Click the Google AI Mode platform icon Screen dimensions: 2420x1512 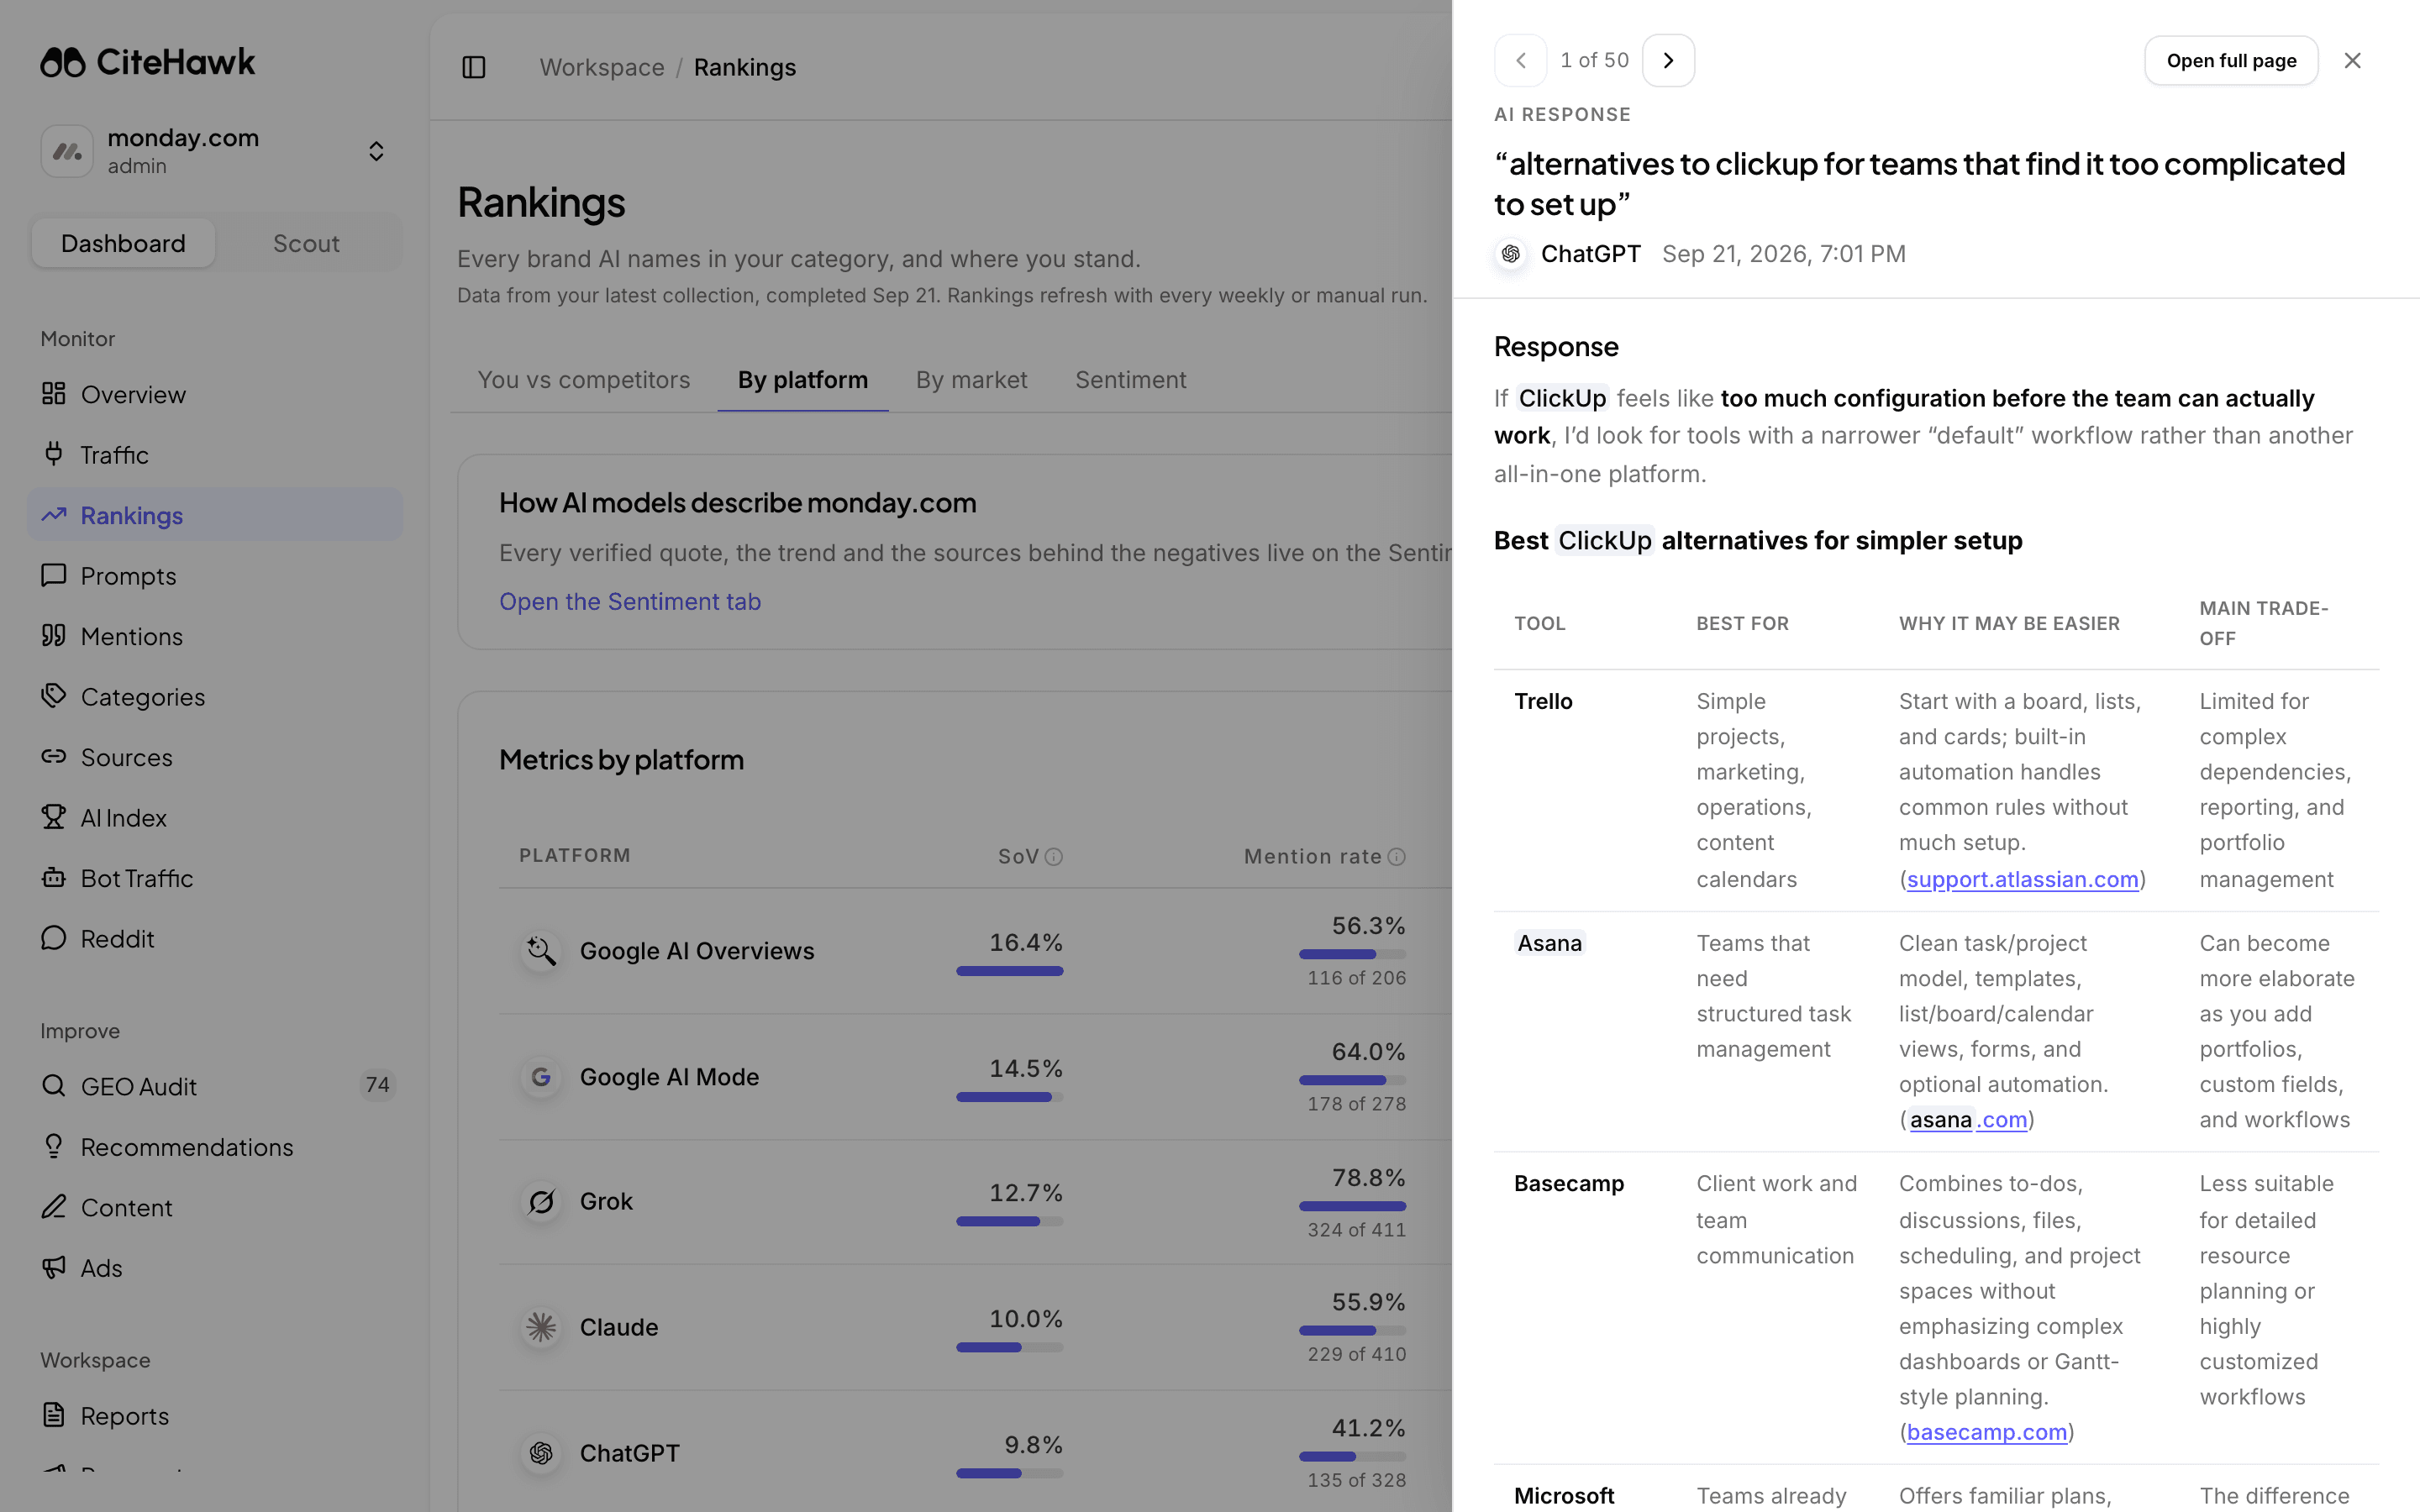coord(541,1077)
